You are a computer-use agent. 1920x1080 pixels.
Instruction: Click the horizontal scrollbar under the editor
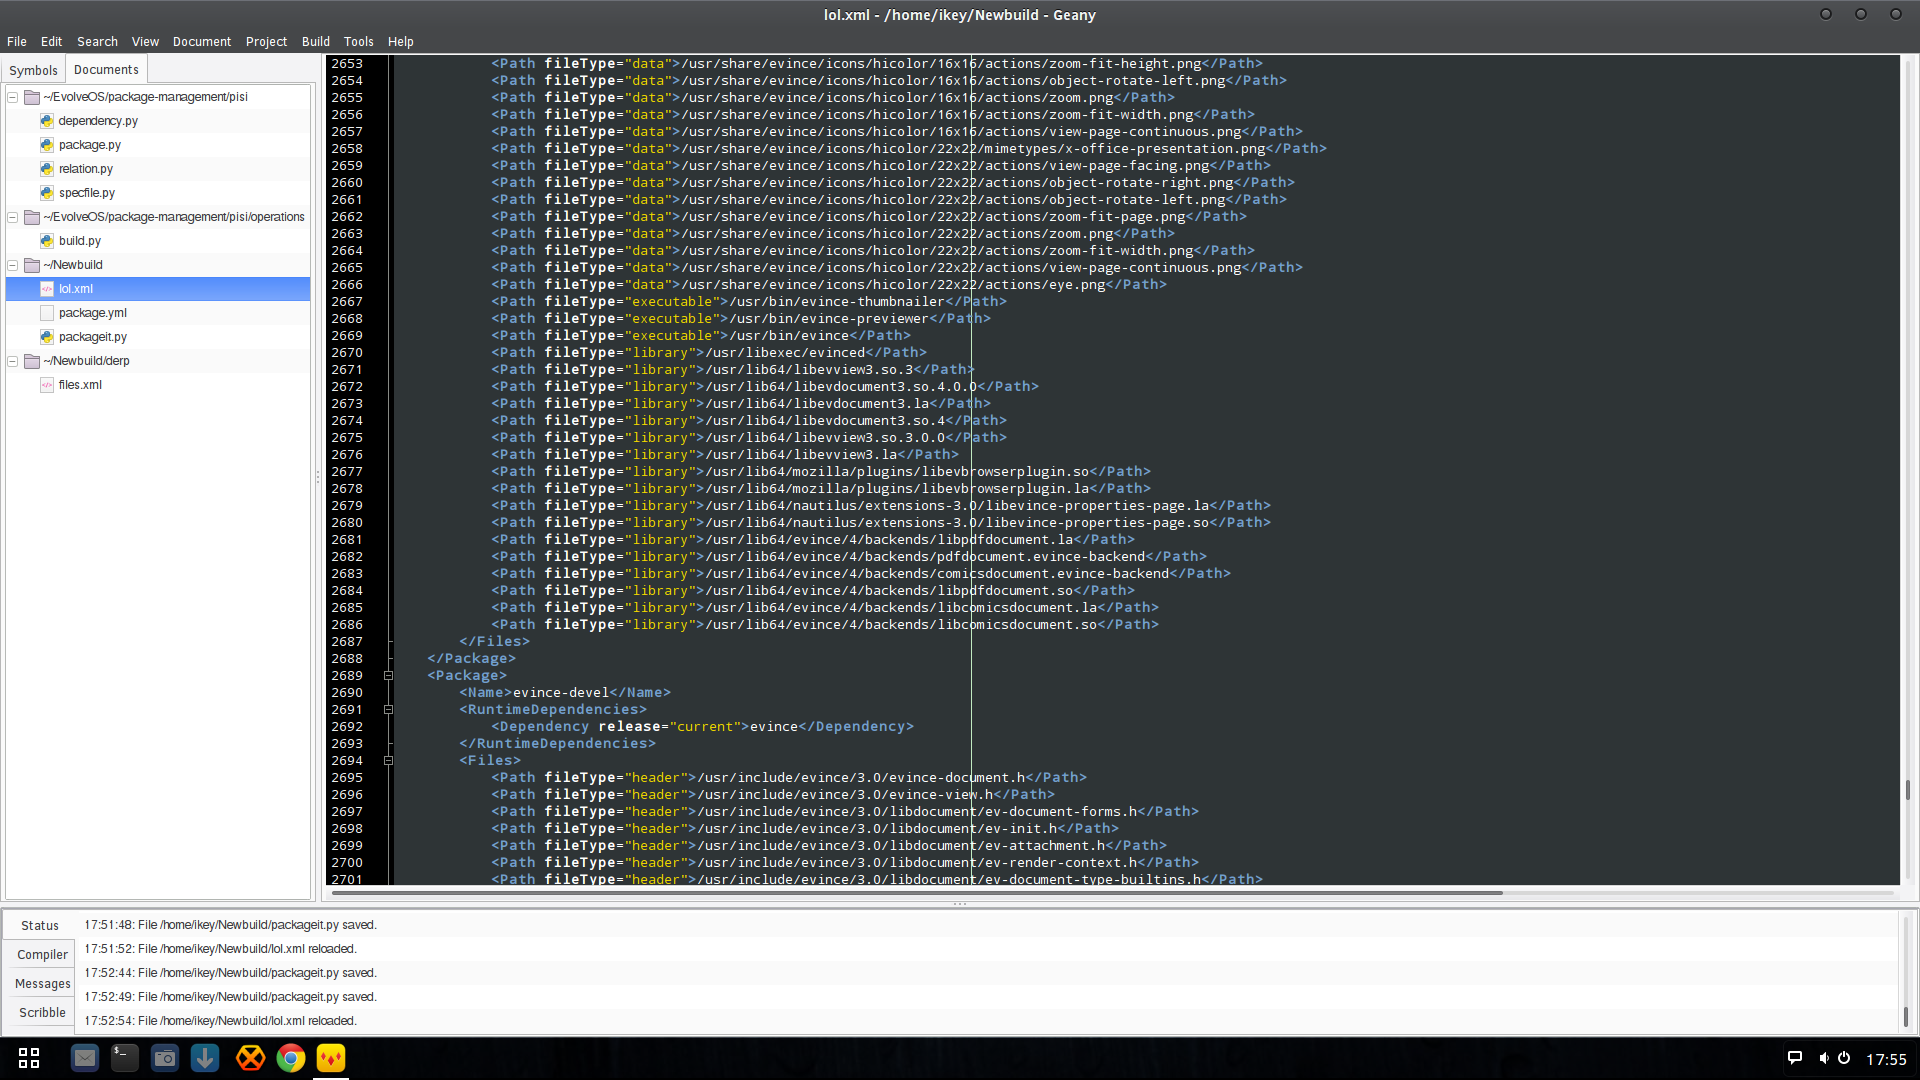point(917,893)
